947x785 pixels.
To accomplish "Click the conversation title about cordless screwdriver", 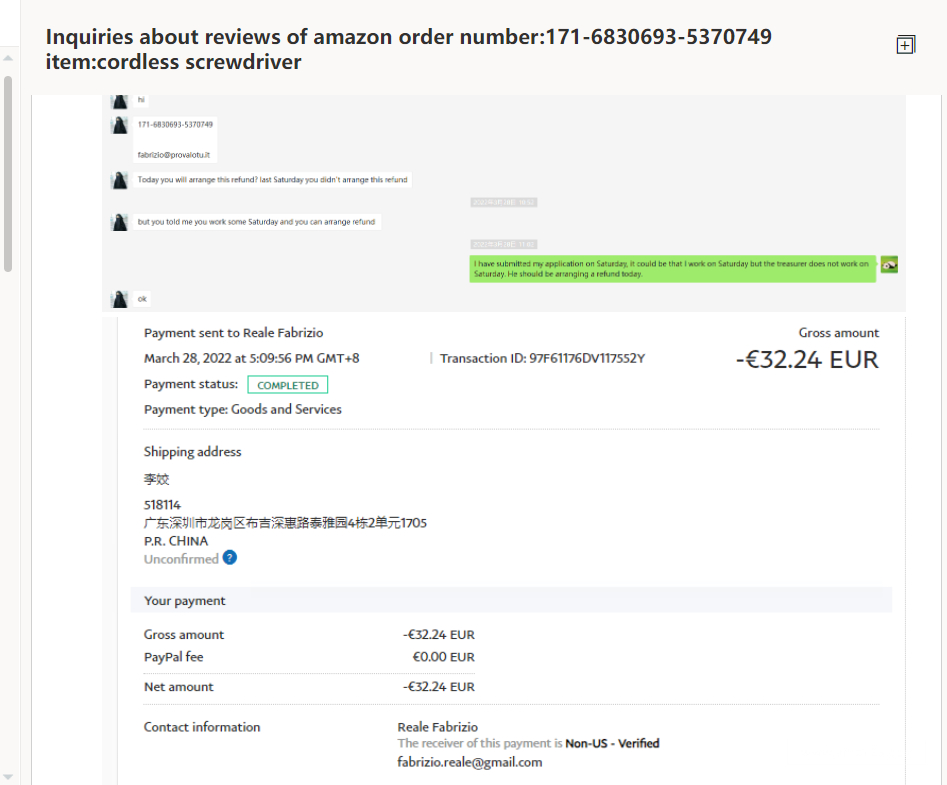I will click(409, 49).
